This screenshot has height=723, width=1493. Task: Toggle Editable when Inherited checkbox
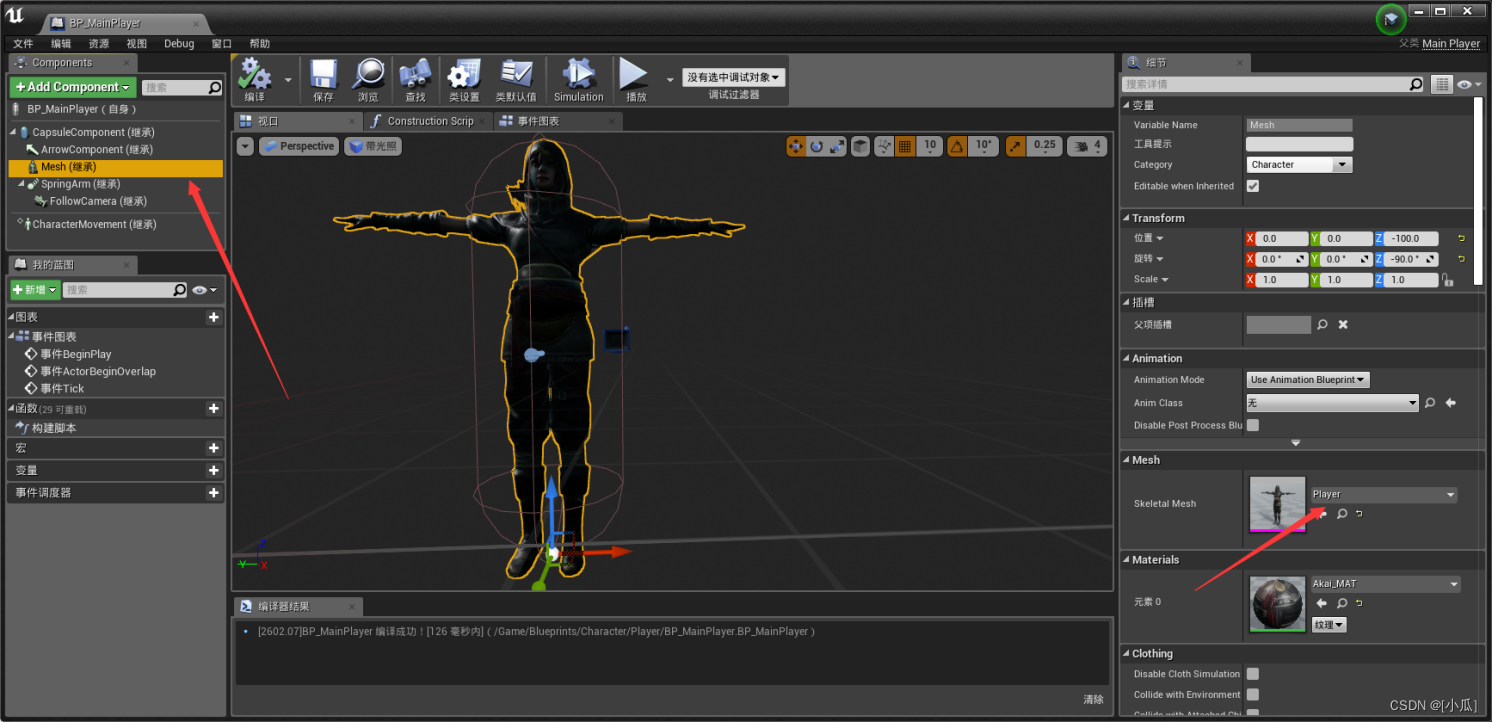coord(1253,186)
